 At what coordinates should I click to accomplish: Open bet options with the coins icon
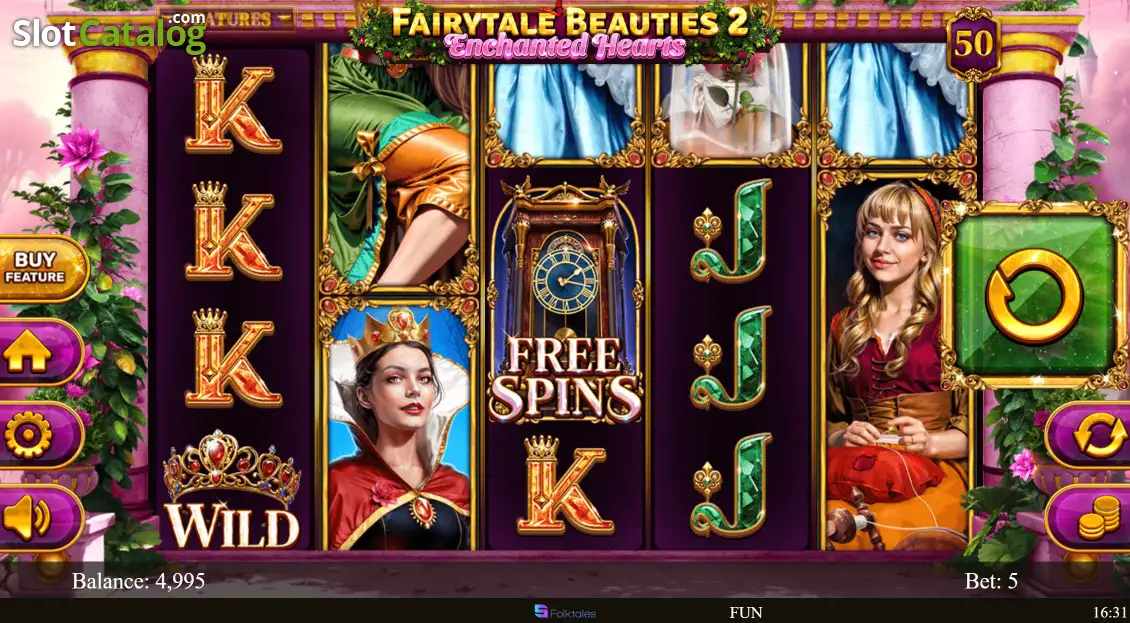point(1090,518)
